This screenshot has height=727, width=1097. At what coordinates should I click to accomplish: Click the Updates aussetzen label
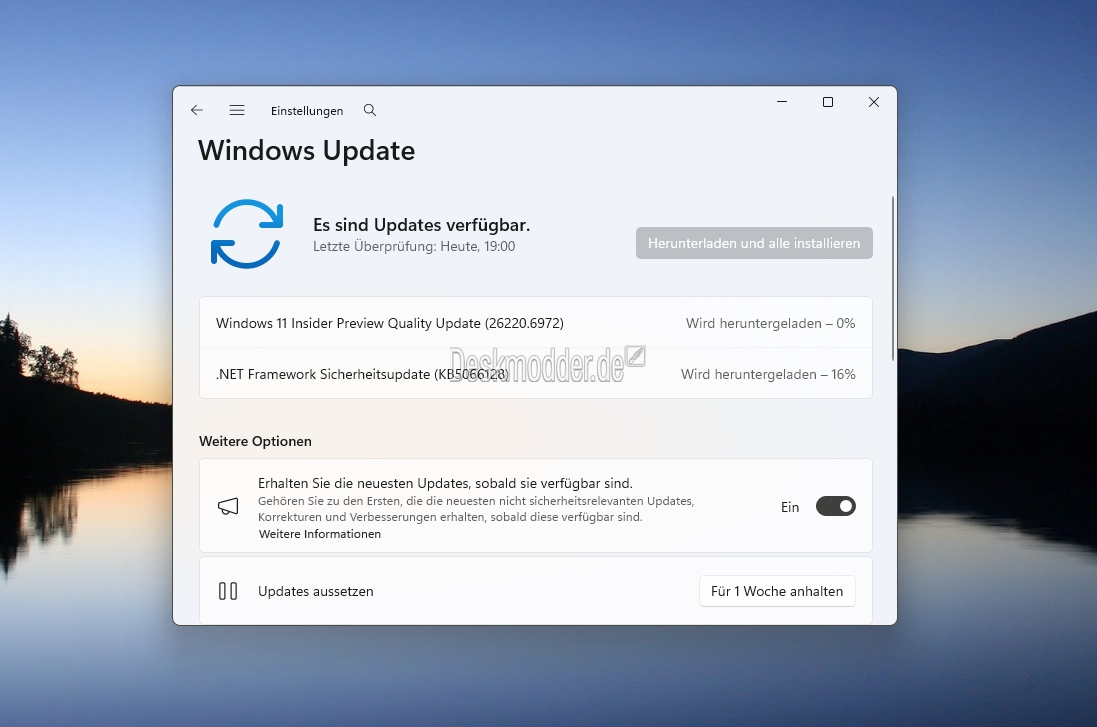pos(316,591)
